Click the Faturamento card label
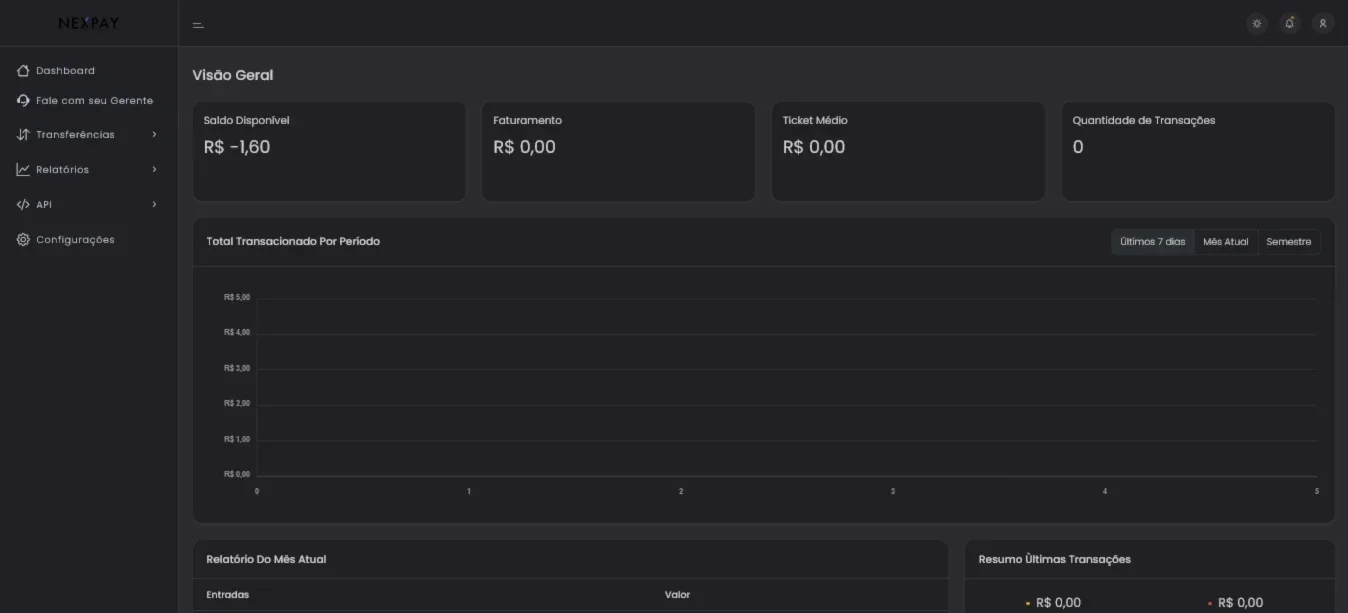 527,120
